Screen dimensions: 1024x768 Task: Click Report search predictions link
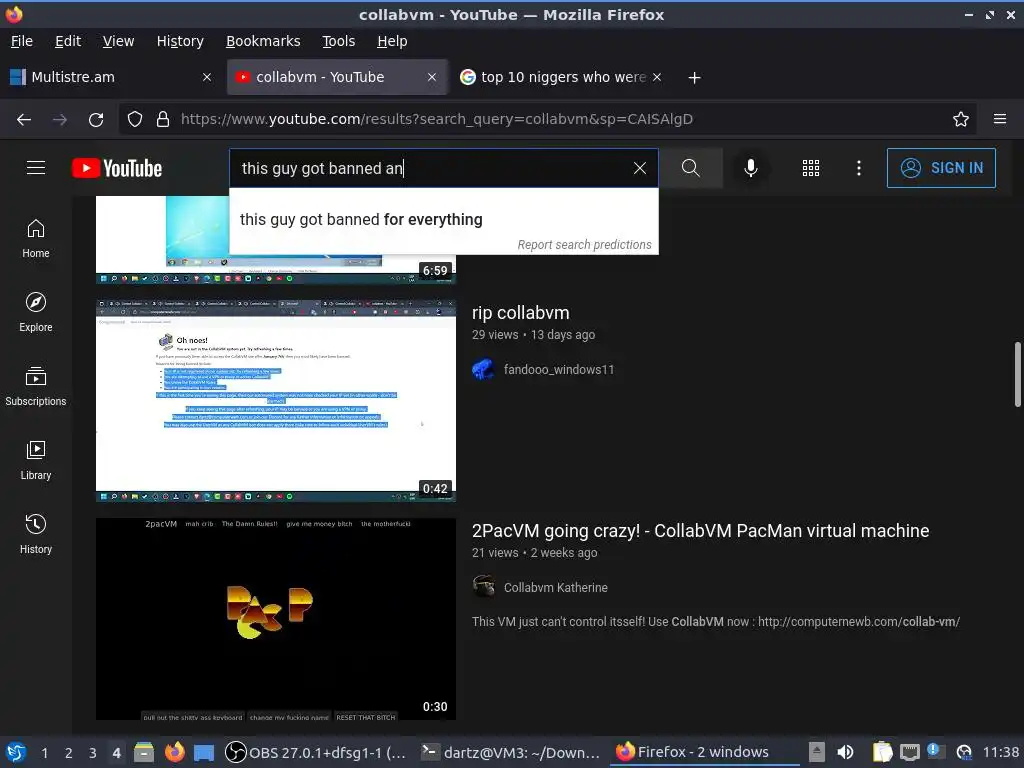point(584,244)
